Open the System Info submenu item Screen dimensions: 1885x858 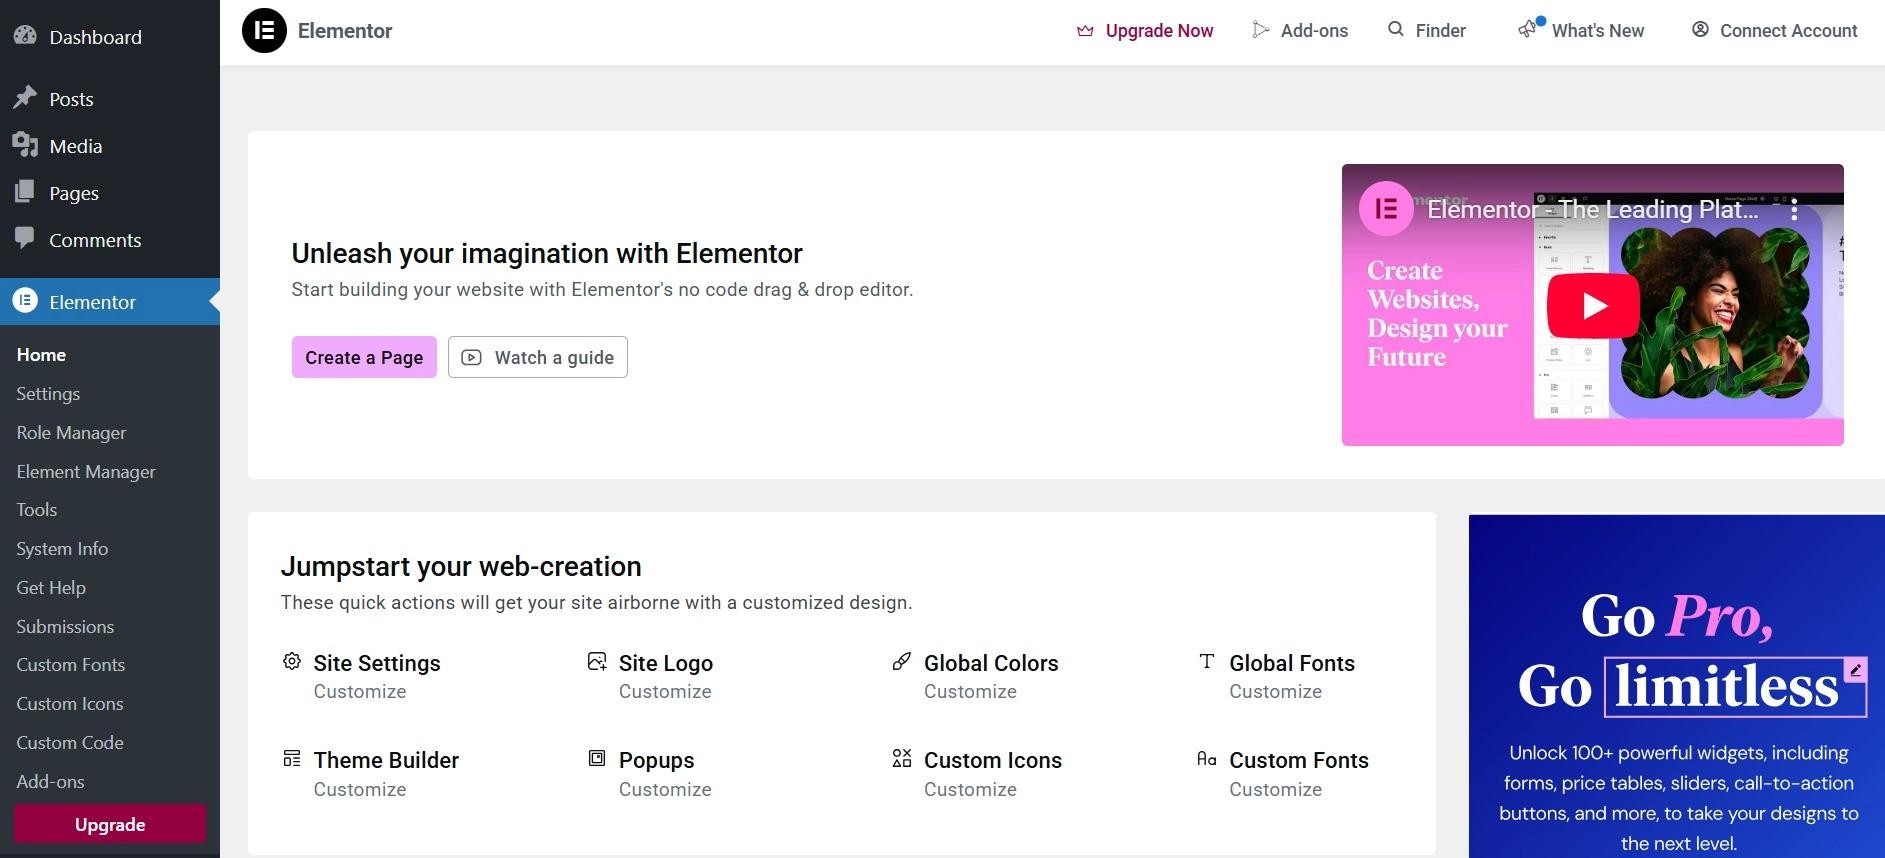[62, 549]
